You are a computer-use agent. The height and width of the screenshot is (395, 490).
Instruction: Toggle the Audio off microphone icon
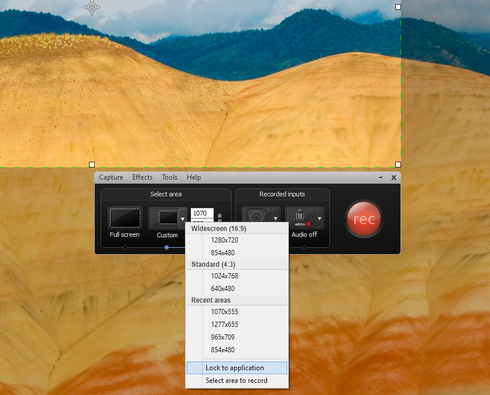tap(301, 218)
